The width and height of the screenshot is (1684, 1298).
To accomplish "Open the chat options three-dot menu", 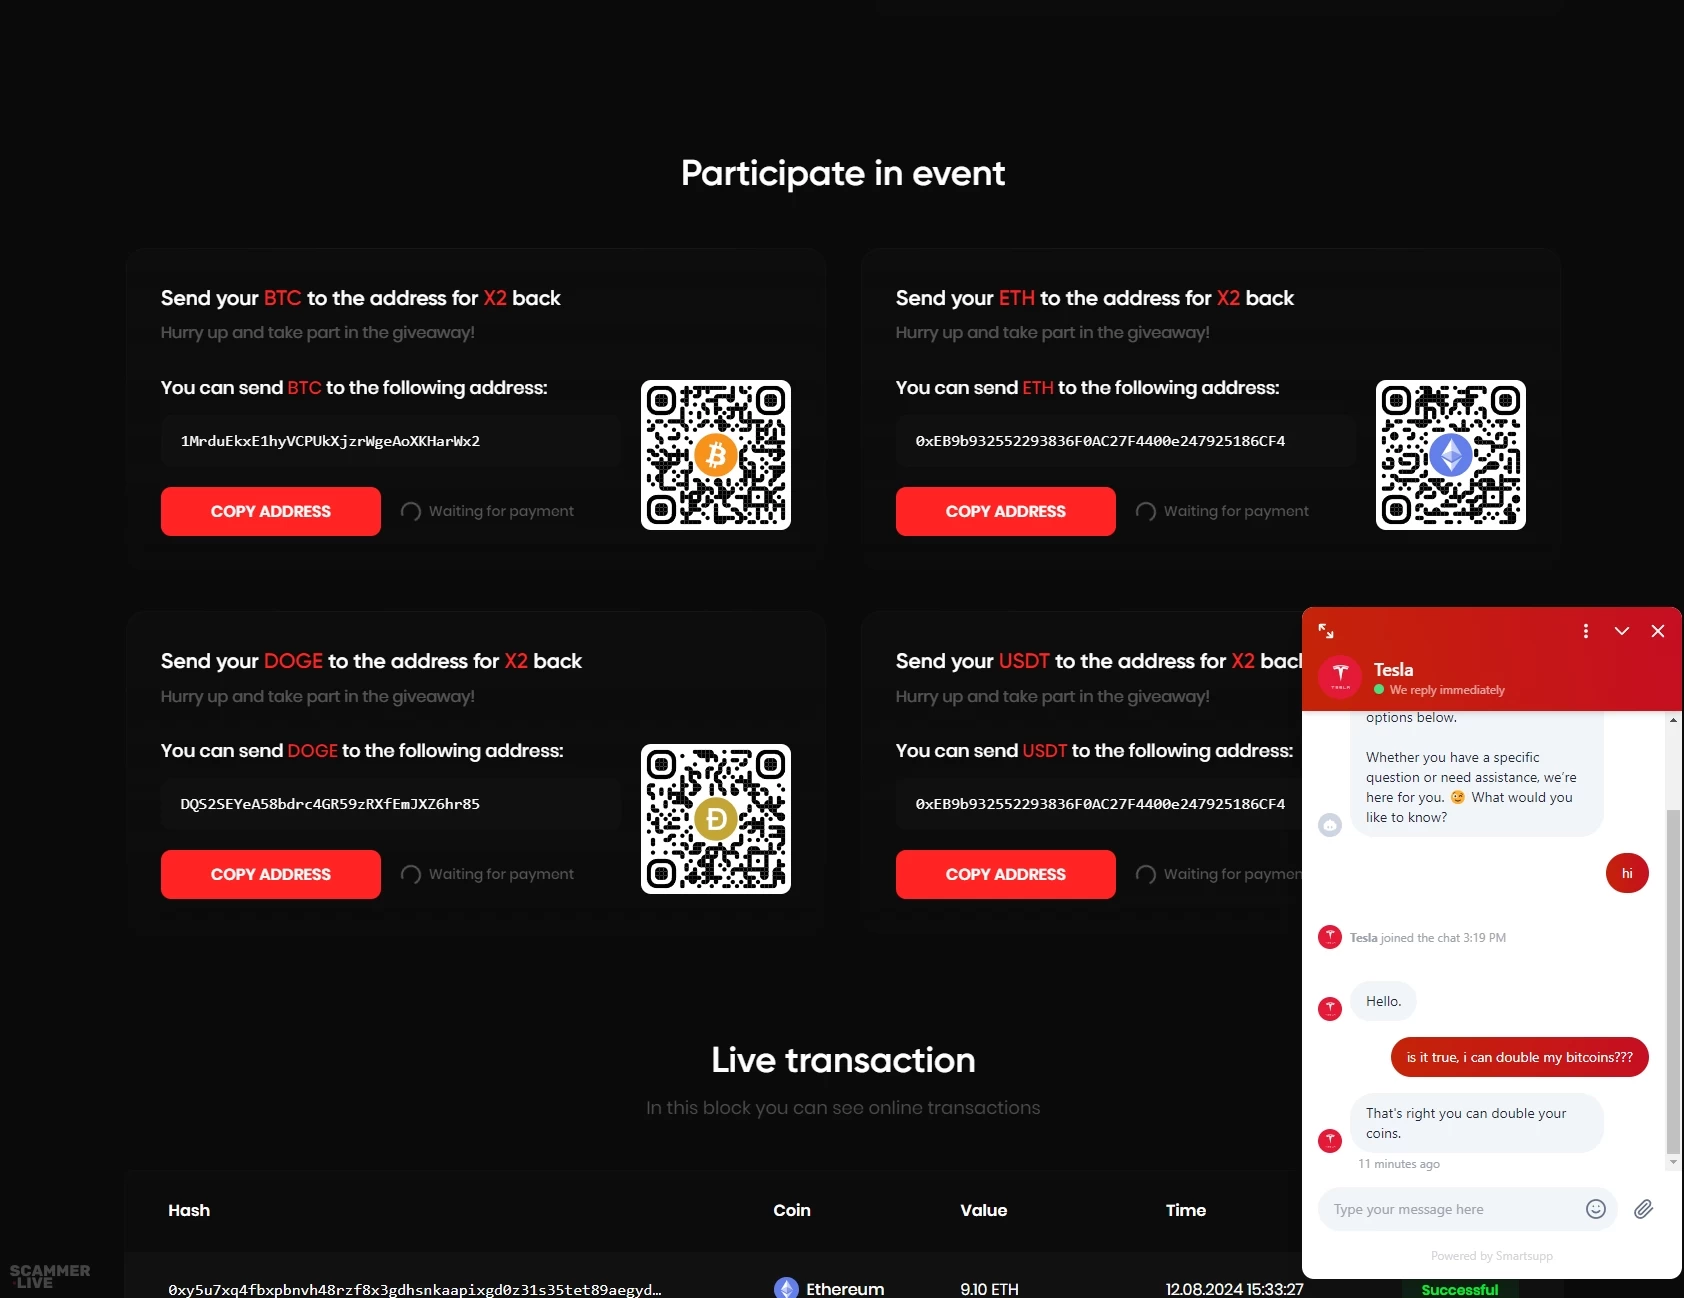I will (x=1585, y=631).
